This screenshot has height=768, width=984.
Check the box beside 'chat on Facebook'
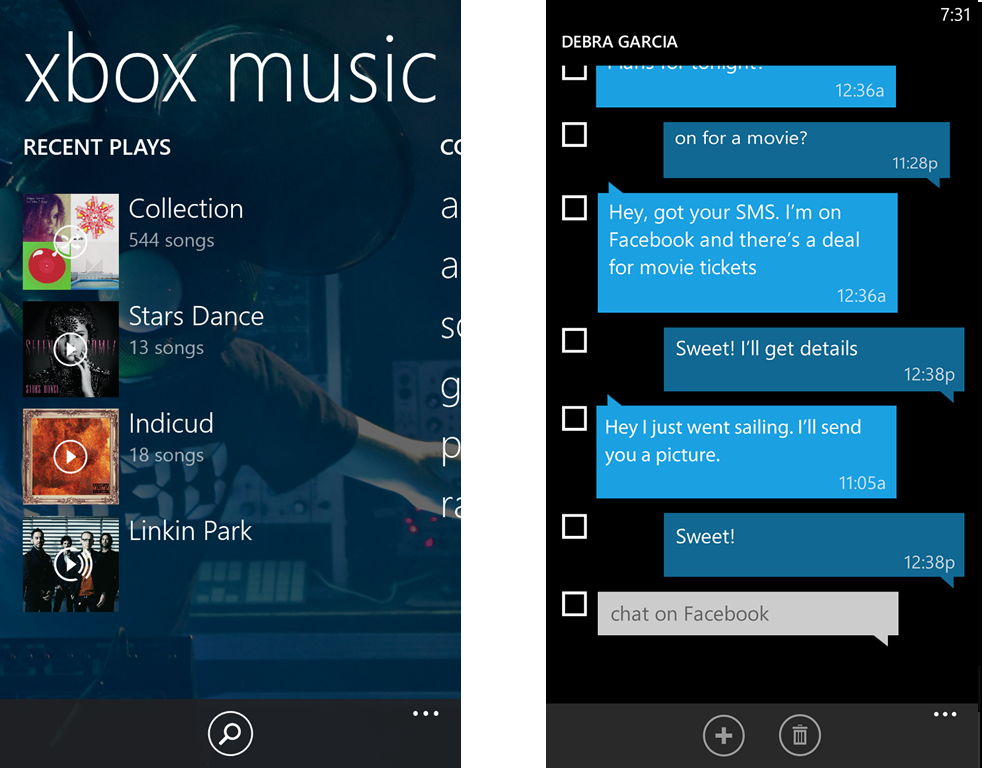574,604
